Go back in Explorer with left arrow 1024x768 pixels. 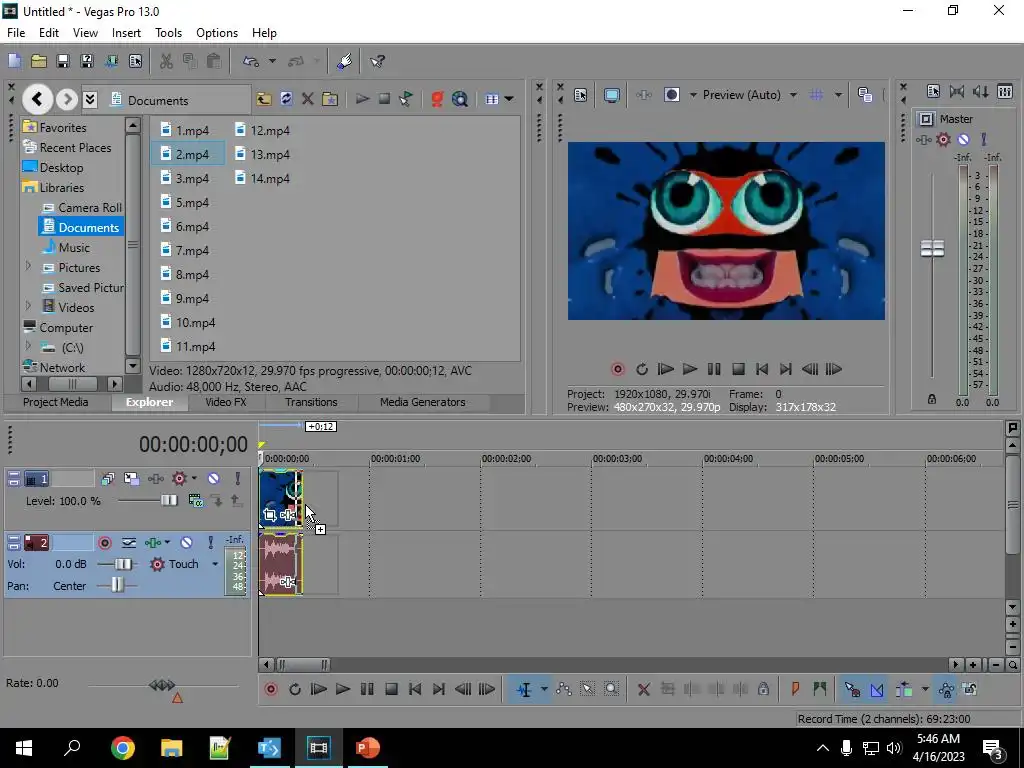click(x=37, y=99)
